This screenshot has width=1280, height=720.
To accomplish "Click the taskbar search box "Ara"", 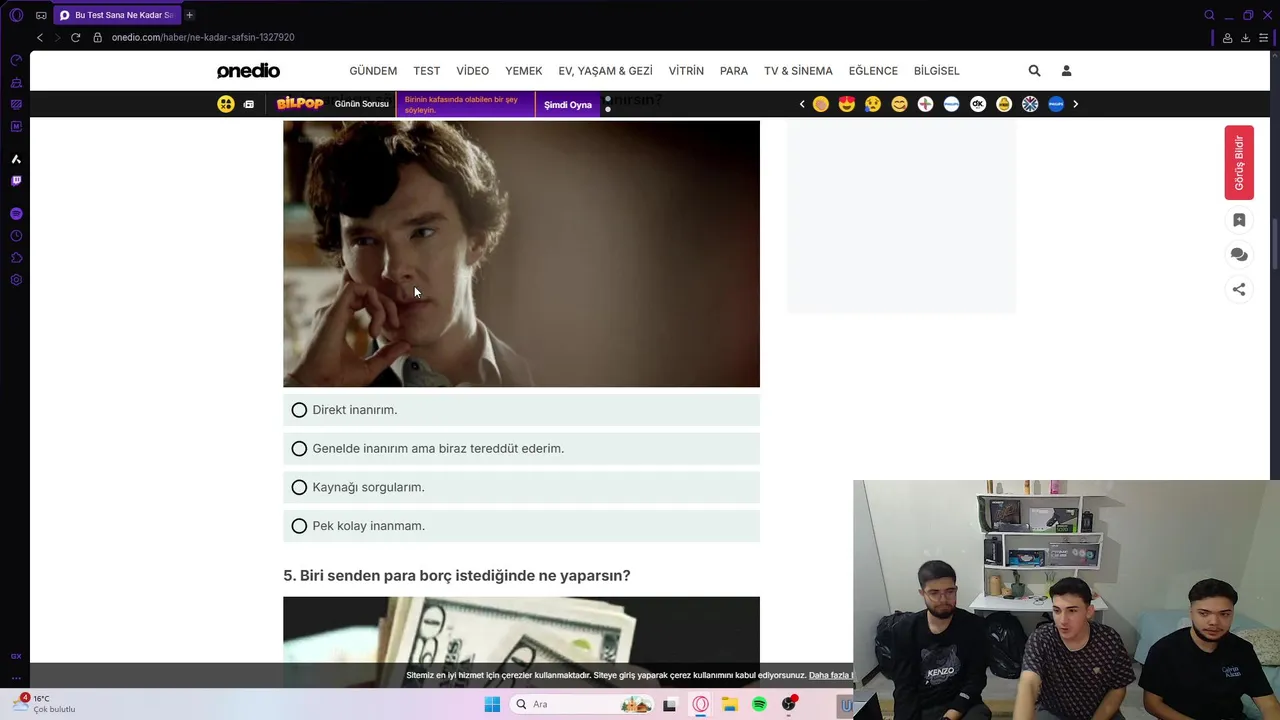I will [582, 704].
